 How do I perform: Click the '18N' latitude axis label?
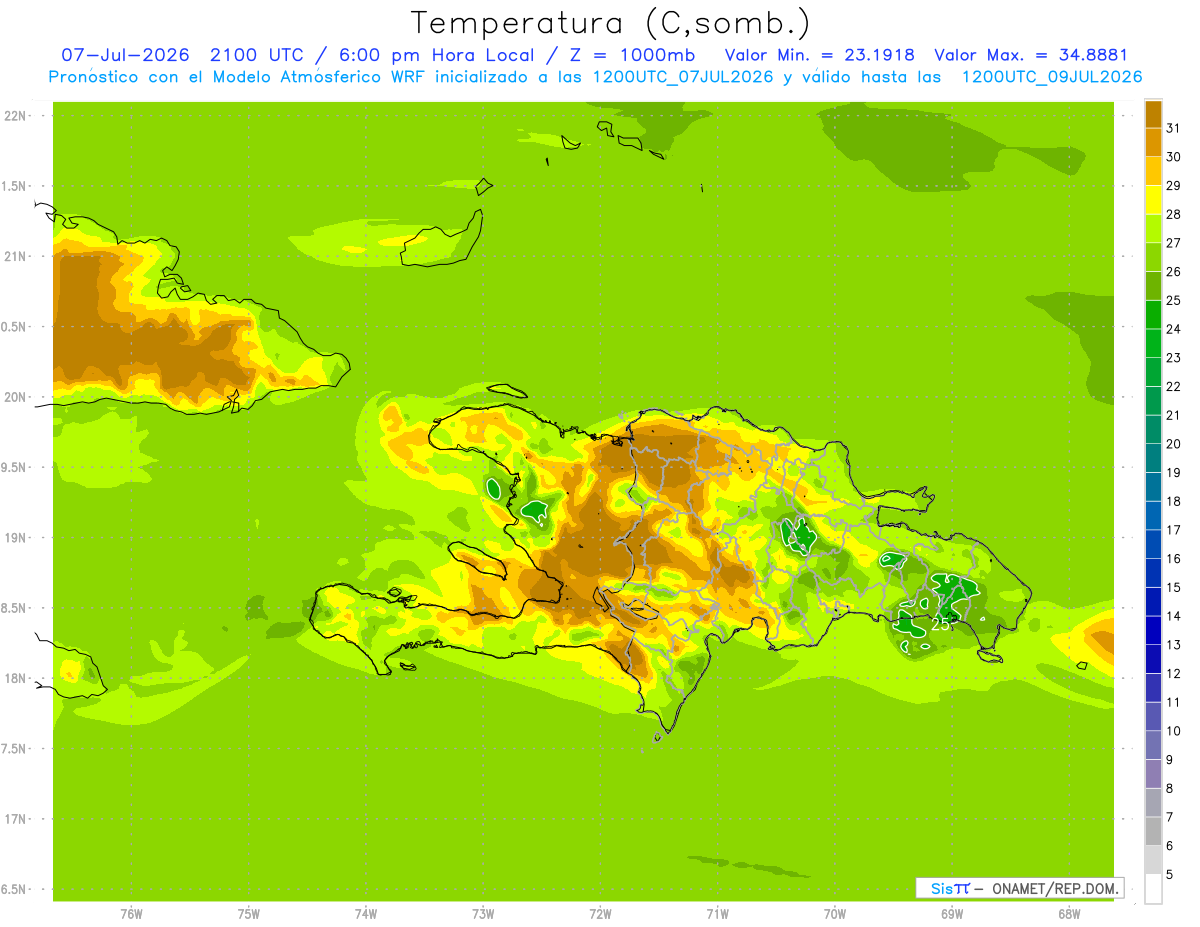pyautogui.click(x=14, y=678)
